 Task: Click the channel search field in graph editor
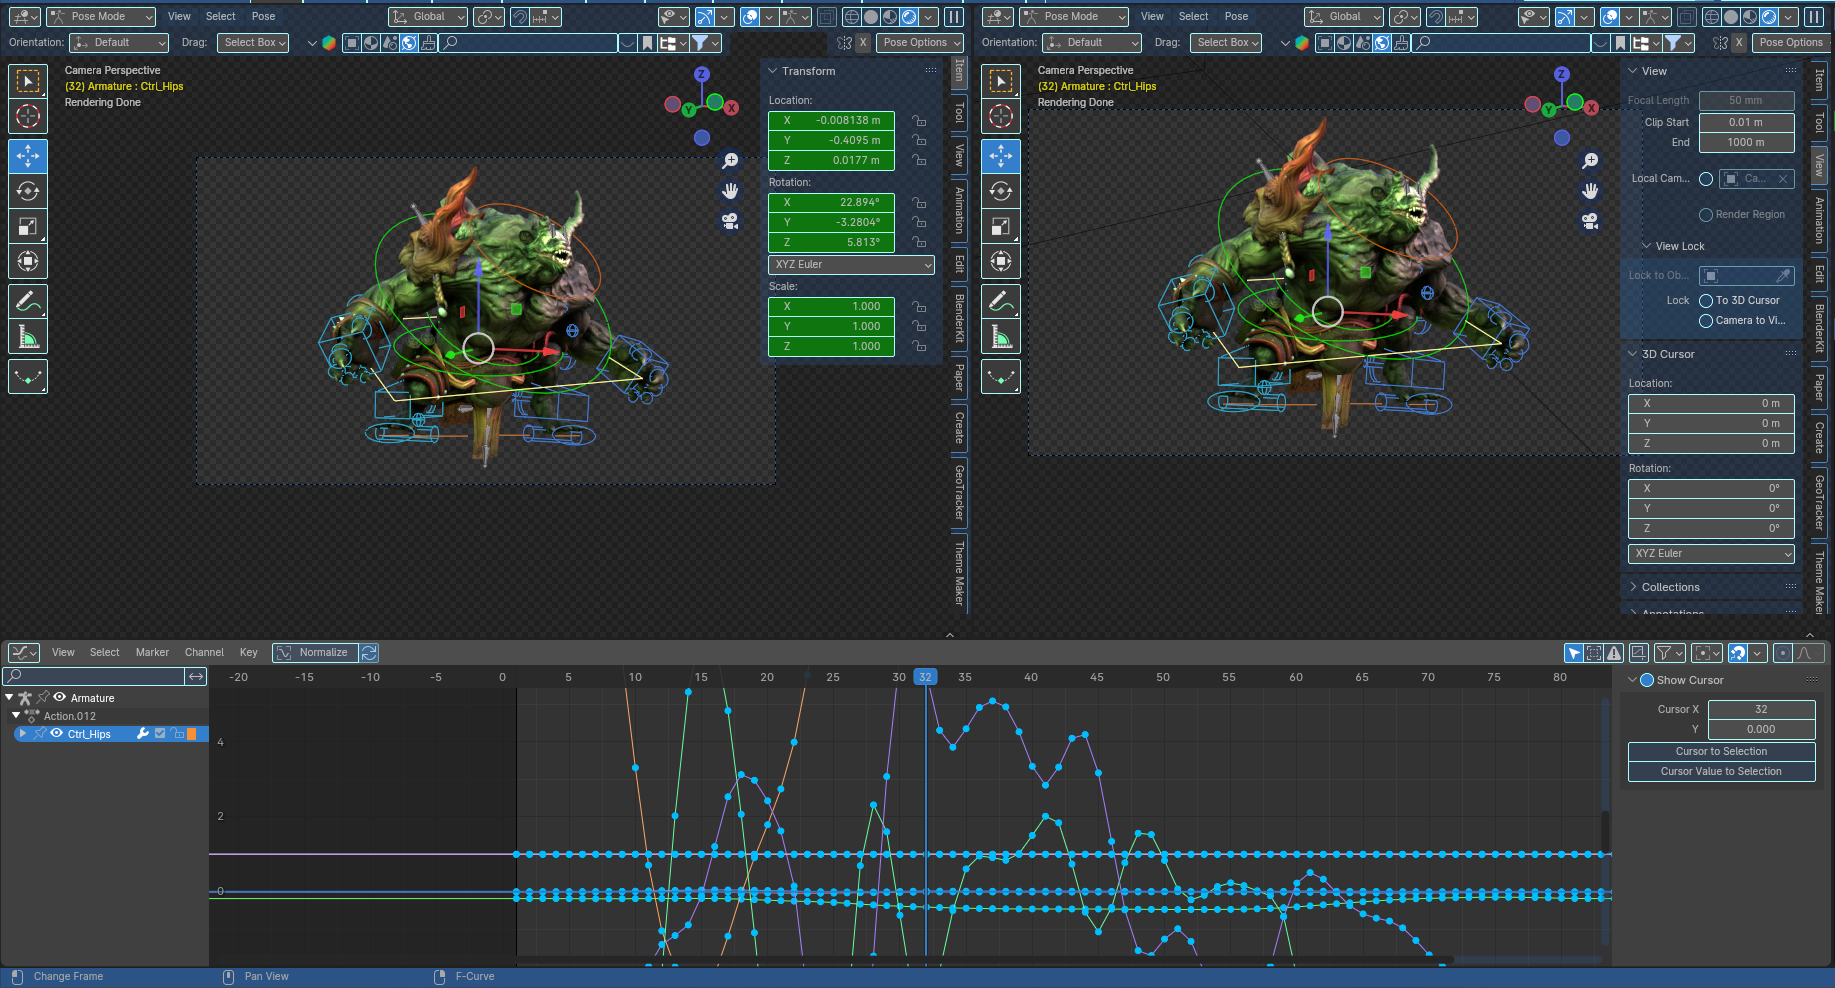coord(94,677)
